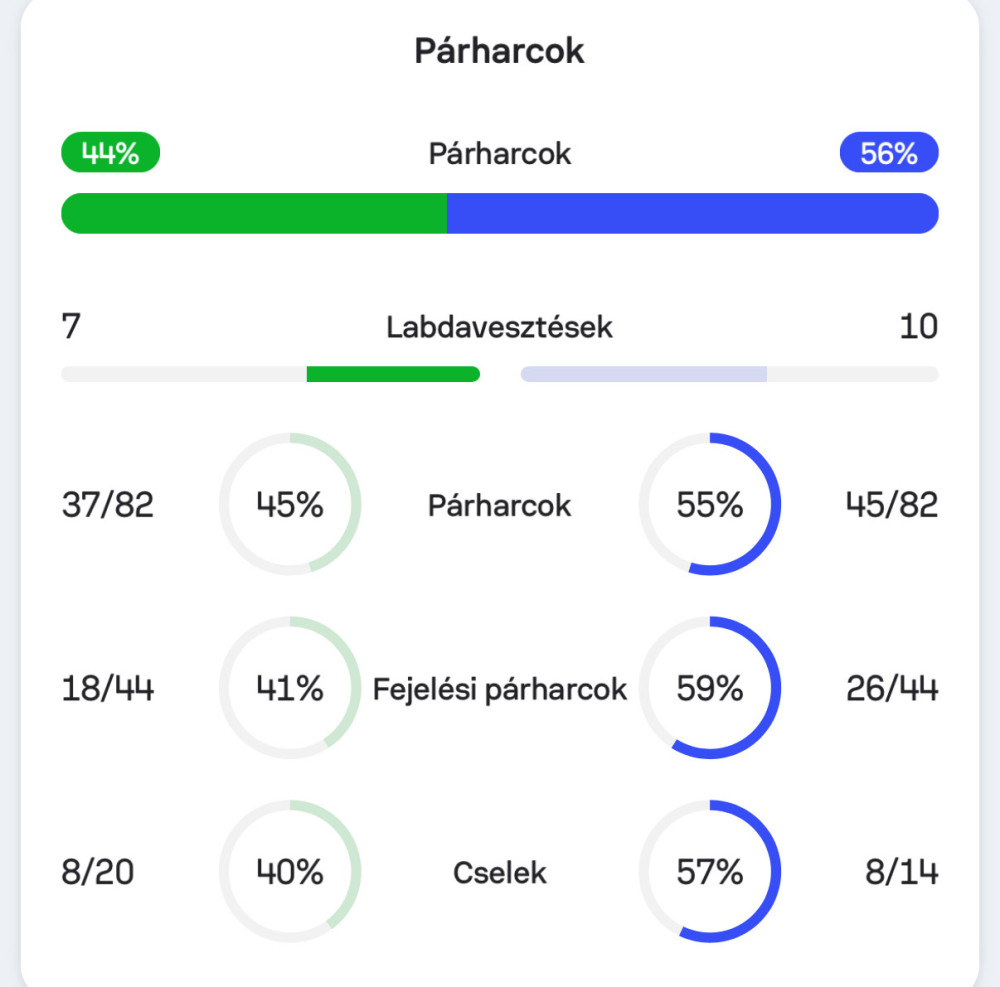Click the 59% aerial duels circle

(x=710, y=688)
